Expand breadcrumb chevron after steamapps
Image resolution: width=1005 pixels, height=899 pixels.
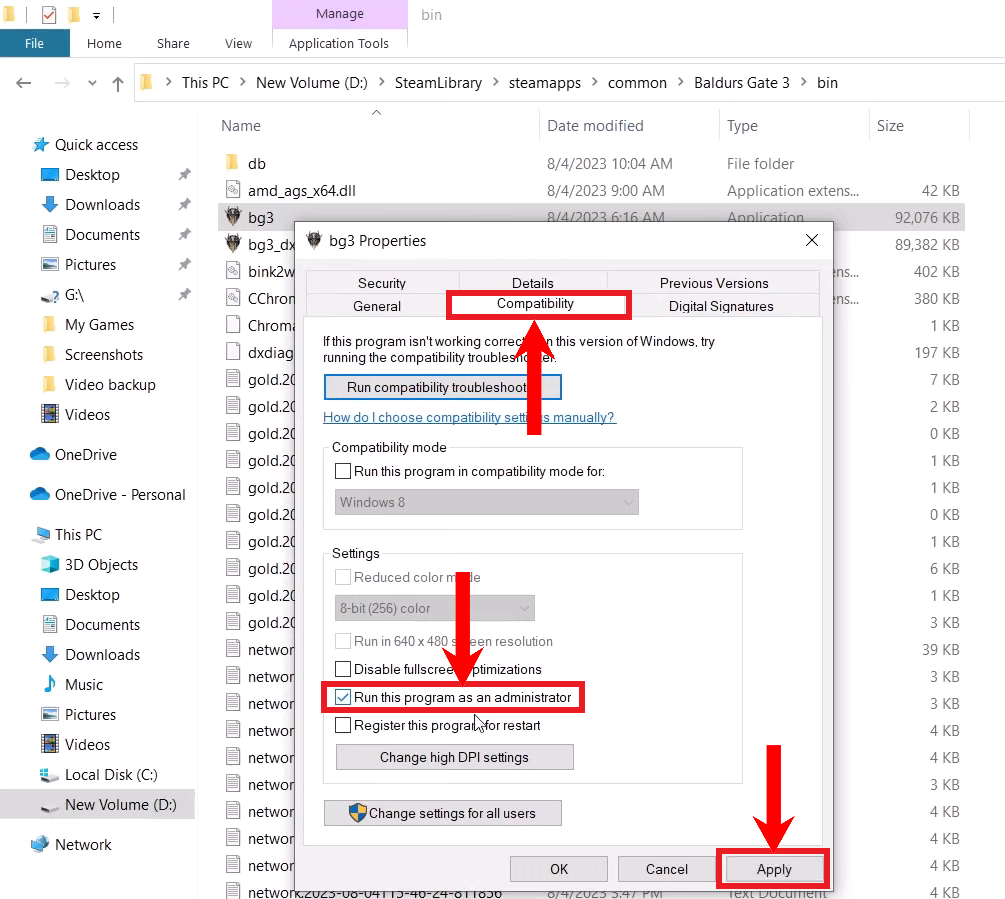point(594,83)
